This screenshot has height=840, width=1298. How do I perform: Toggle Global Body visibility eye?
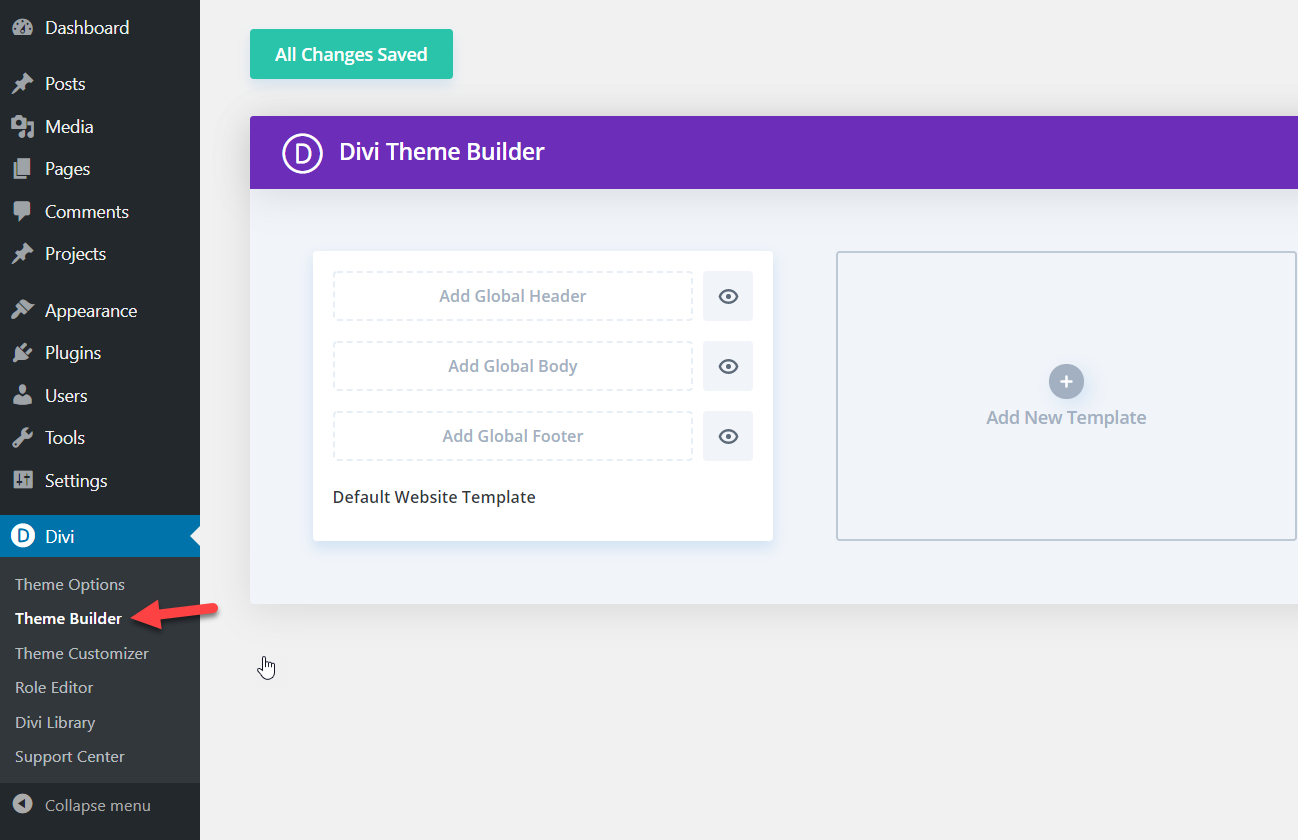[x=728, y=366]
